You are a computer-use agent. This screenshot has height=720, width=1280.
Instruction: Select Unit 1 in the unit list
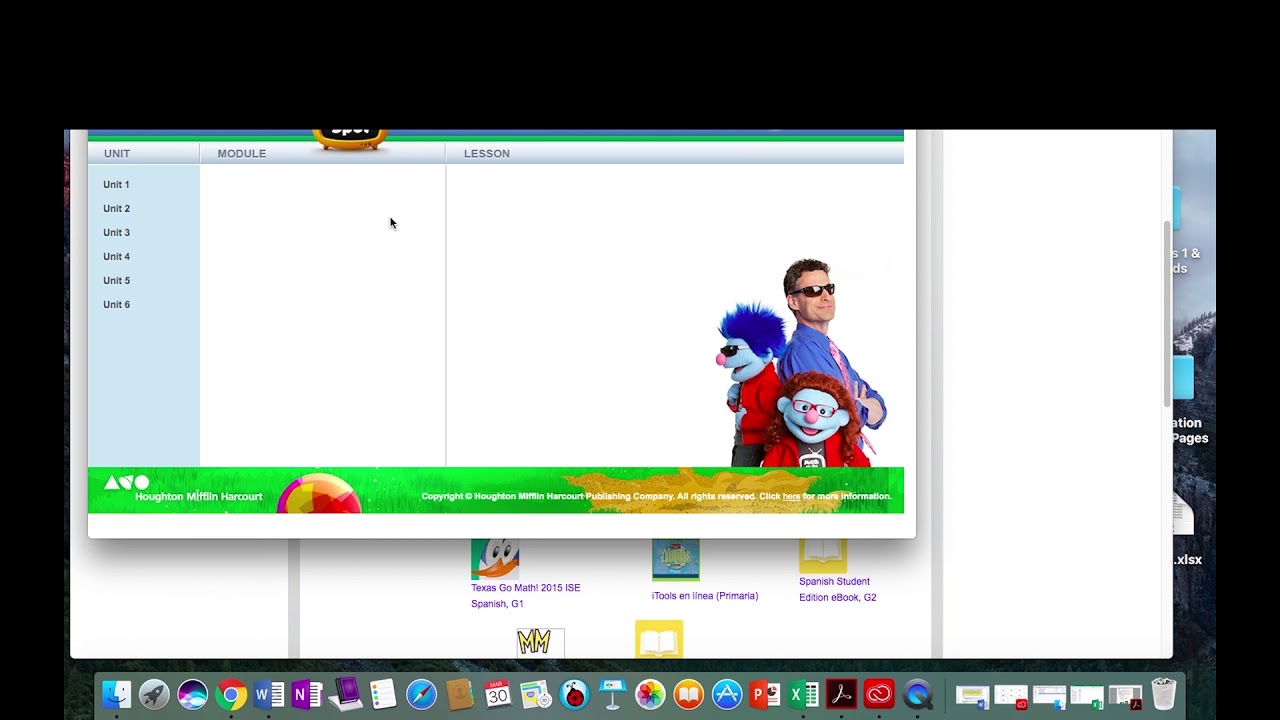[x=116, y=184]
